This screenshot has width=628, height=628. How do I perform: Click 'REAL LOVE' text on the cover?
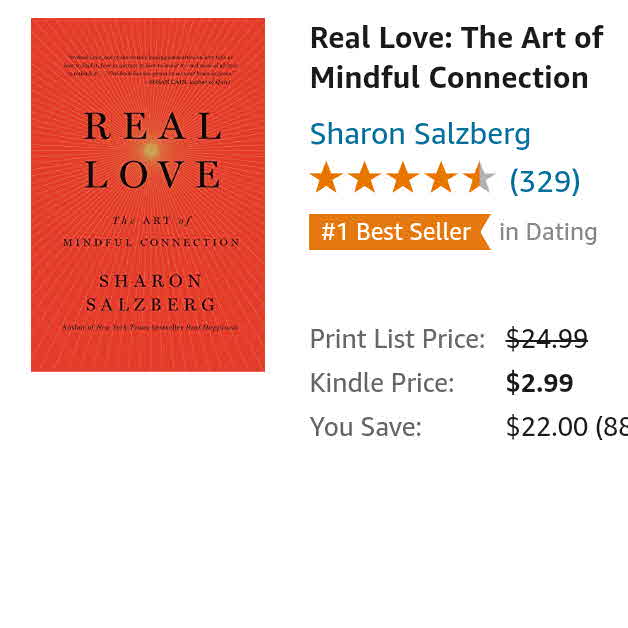[152, 150]
